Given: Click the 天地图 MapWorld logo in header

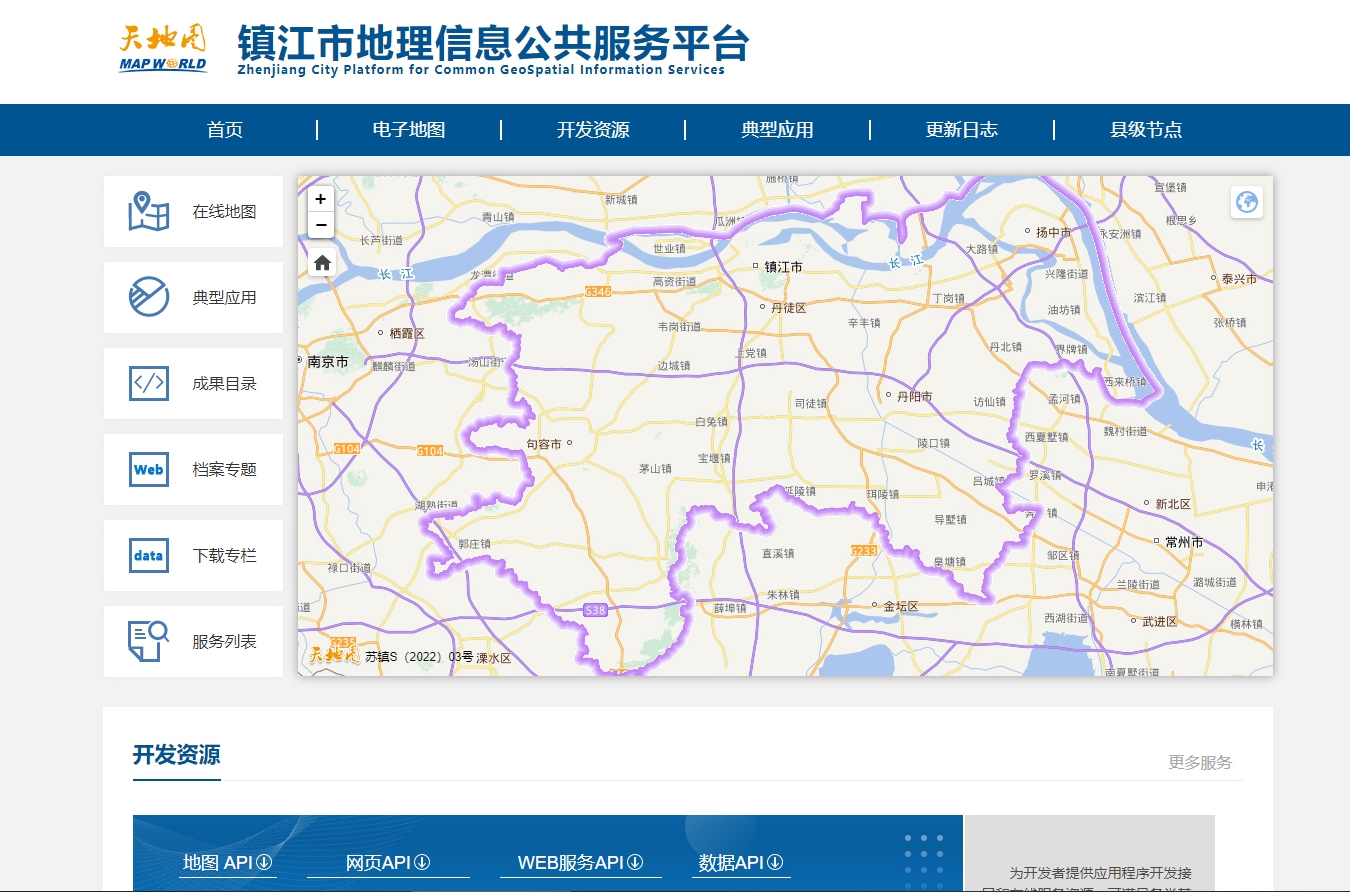Looking at the screenshot, I should tap(163, 50).
